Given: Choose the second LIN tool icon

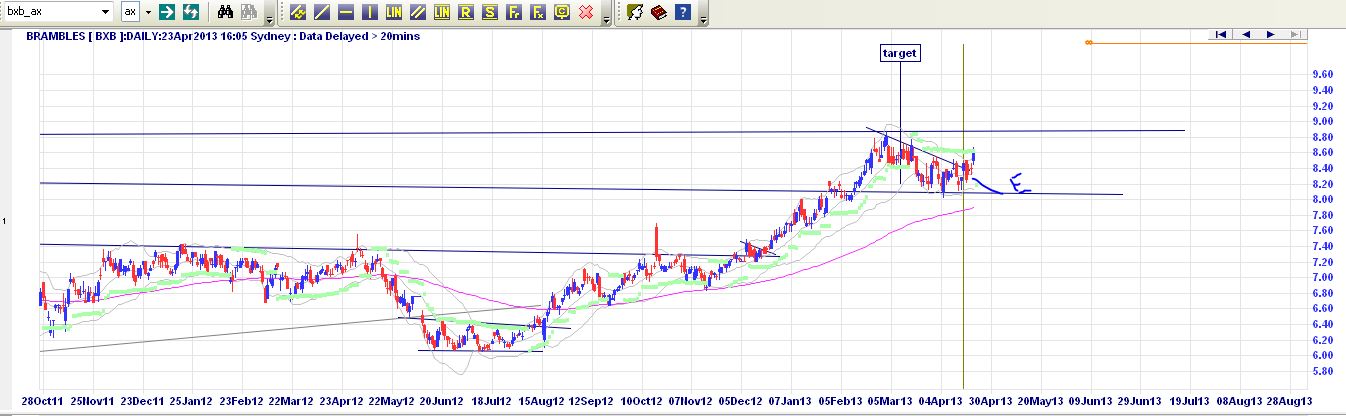Looking at the screenshot, I should [441, 12].
